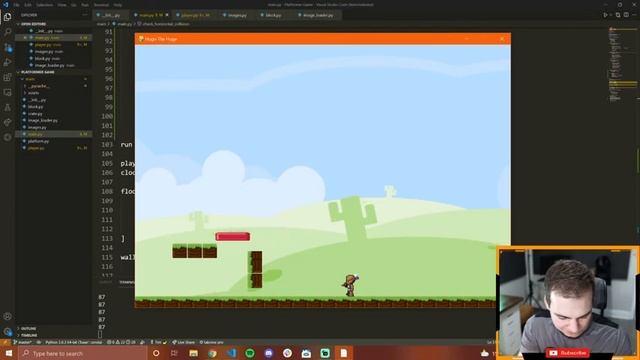Open the Selection menu
Viewport: 640px width, 360px height.
44,5
